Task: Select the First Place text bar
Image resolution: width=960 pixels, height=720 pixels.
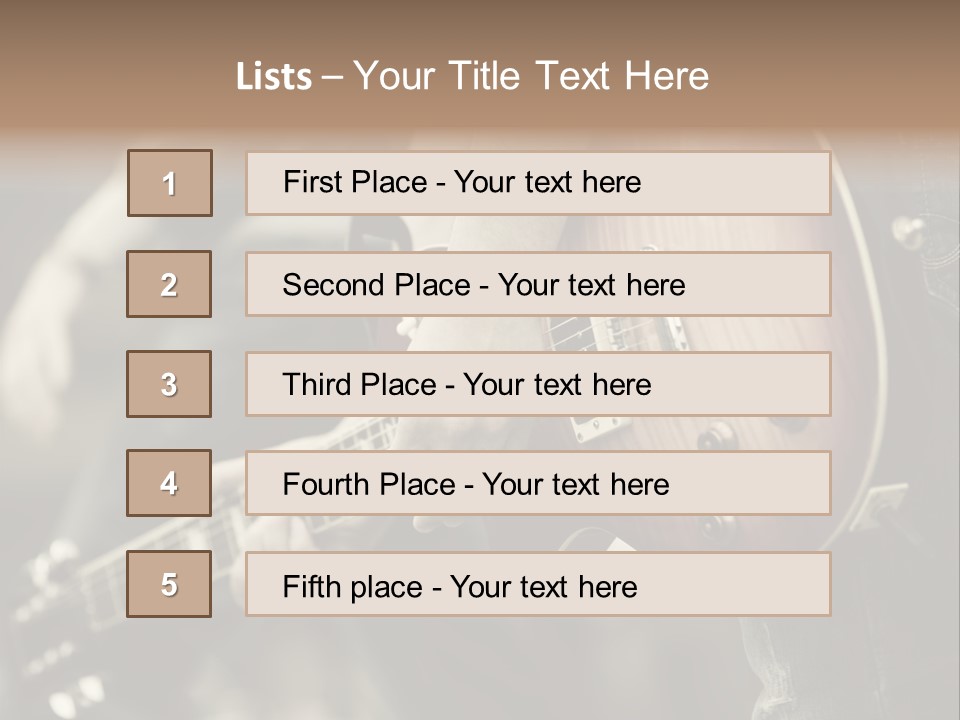Action: 538,183
